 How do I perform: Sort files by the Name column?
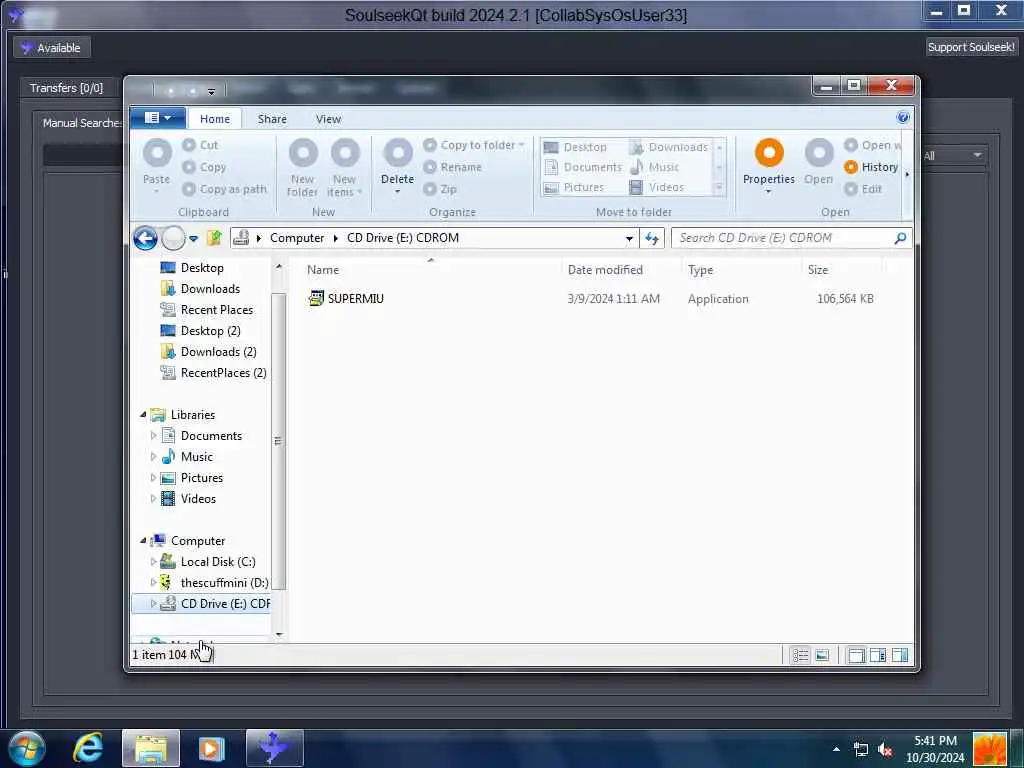(x=430, y=270)
